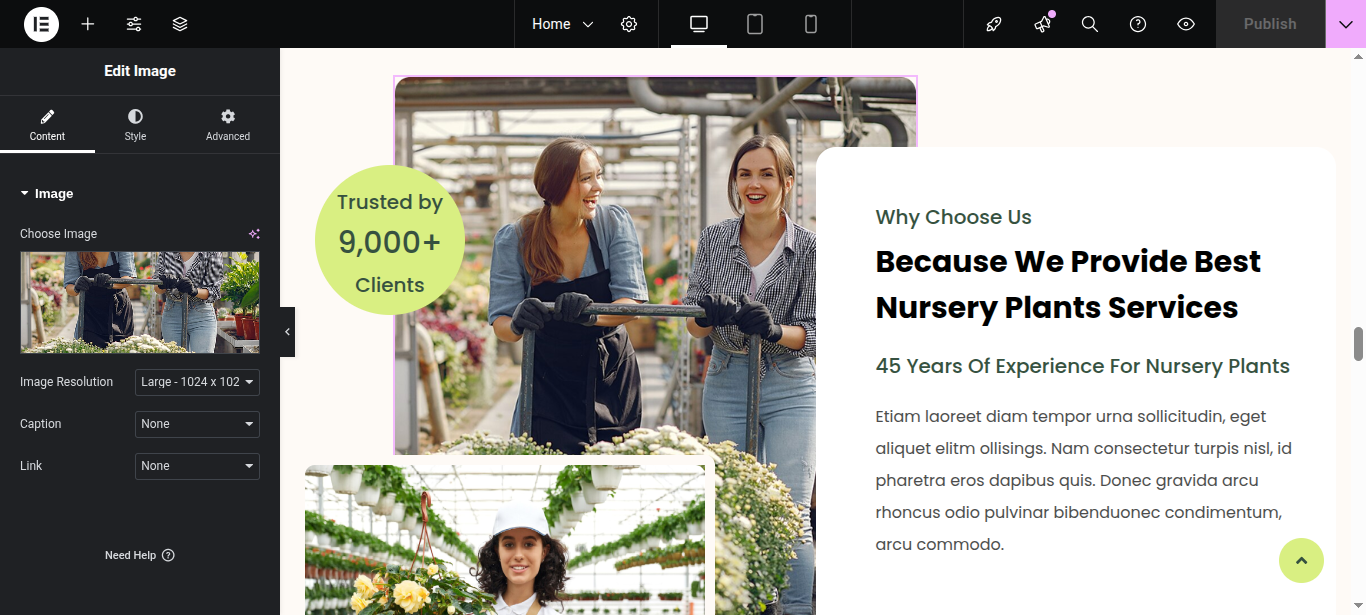1366x615 pixels.
Task: Open What's New megaphone icon
Action: pos(1042,24)
